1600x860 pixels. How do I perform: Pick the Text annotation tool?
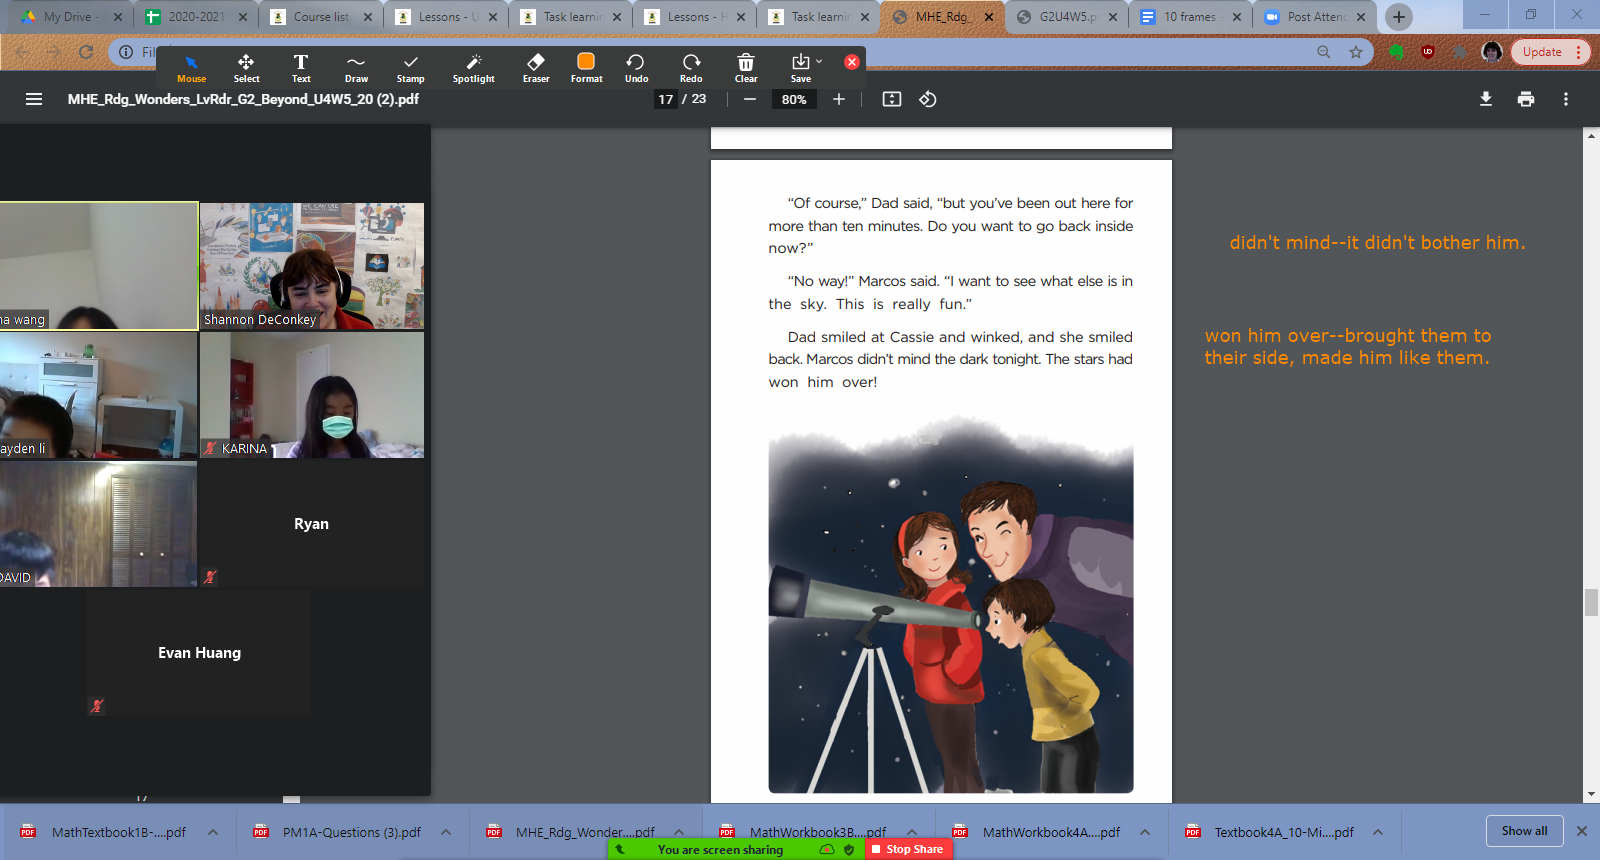click(x=301, y=68)
